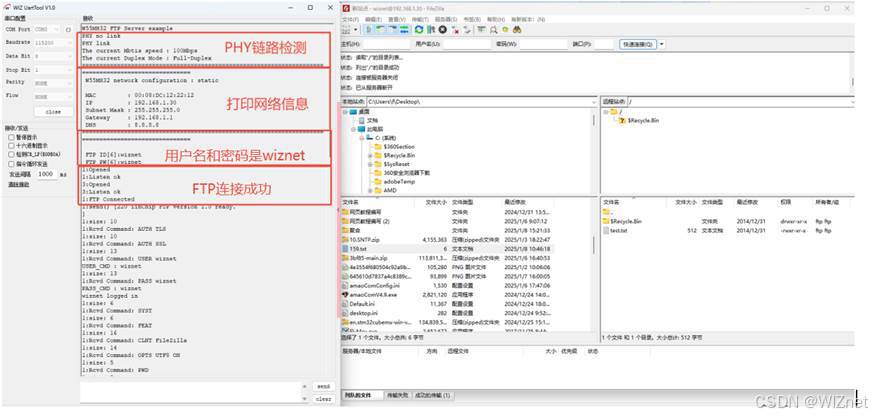Viewport: 872px width, 417px height.
Task: Refresh COM port list icon in UartTool
Action: [68, 29]
